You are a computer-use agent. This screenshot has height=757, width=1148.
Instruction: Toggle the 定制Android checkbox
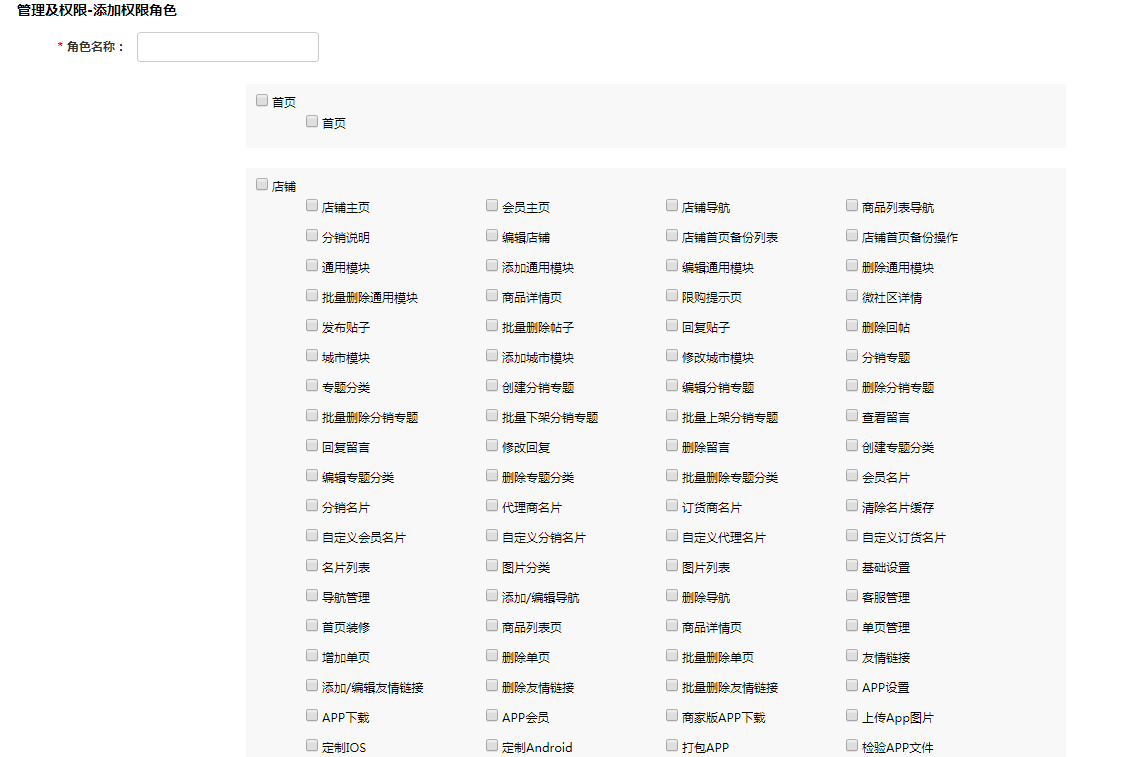492,746
